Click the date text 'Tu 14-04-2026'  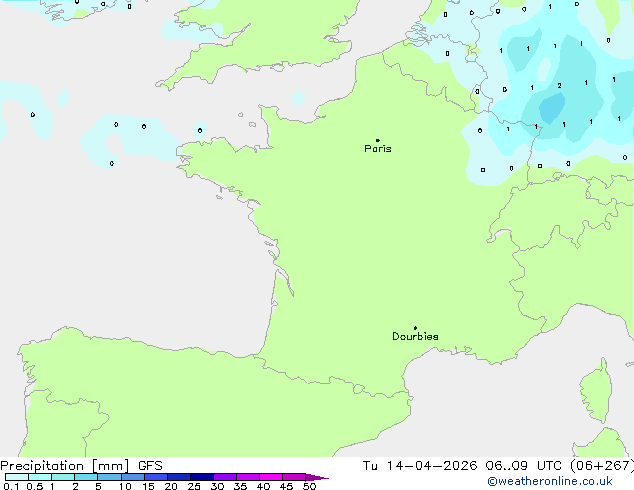pyautogui.click(x=420, y=466)
